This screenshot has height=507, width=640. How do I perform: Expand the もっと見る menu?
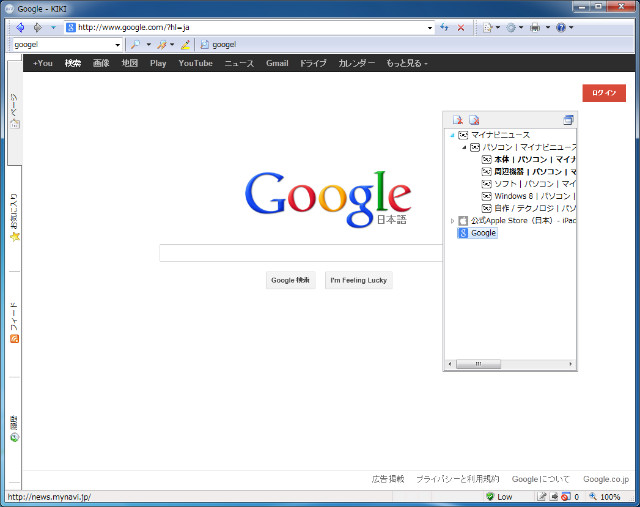(407, 63)
